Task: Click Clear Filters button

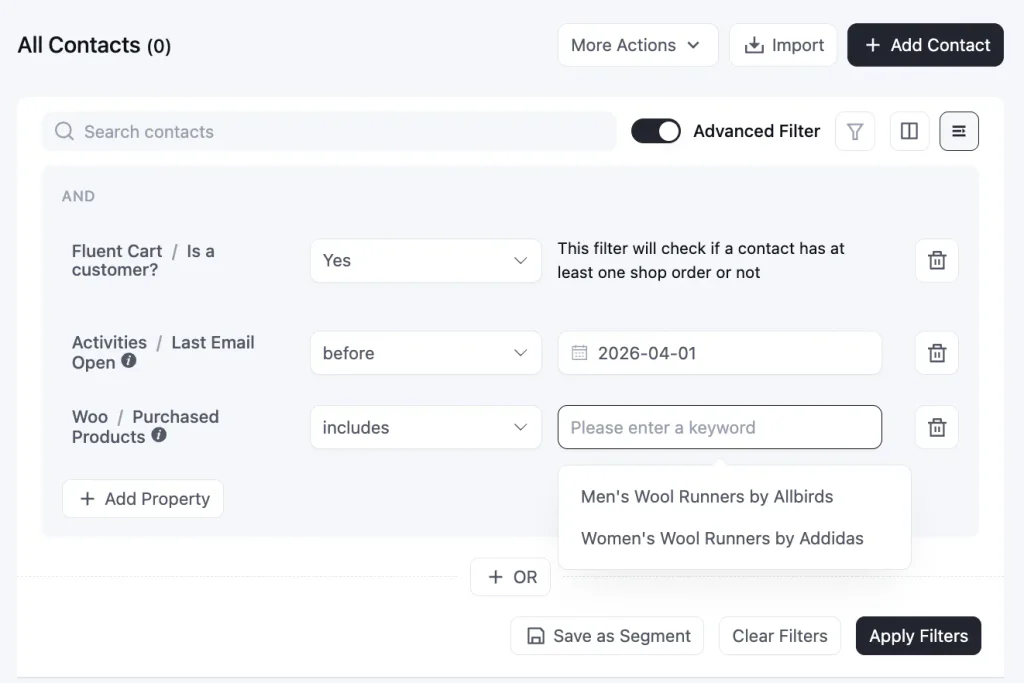Action: (x=780, y=636)
